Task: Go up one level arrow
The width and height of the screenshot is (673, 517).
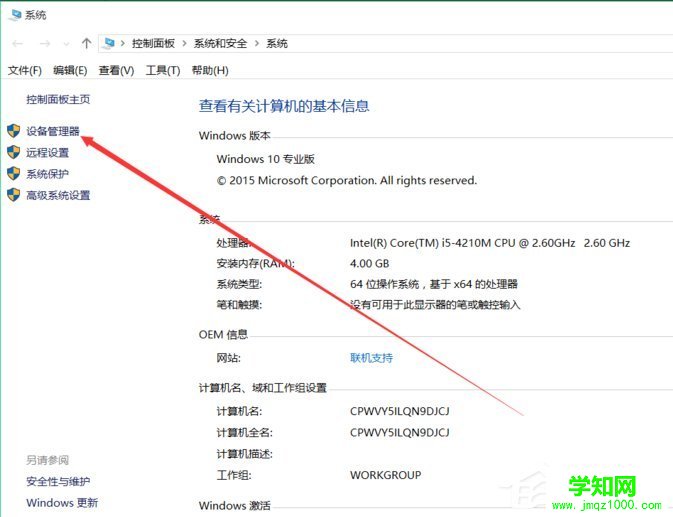Action: [86, 43]
